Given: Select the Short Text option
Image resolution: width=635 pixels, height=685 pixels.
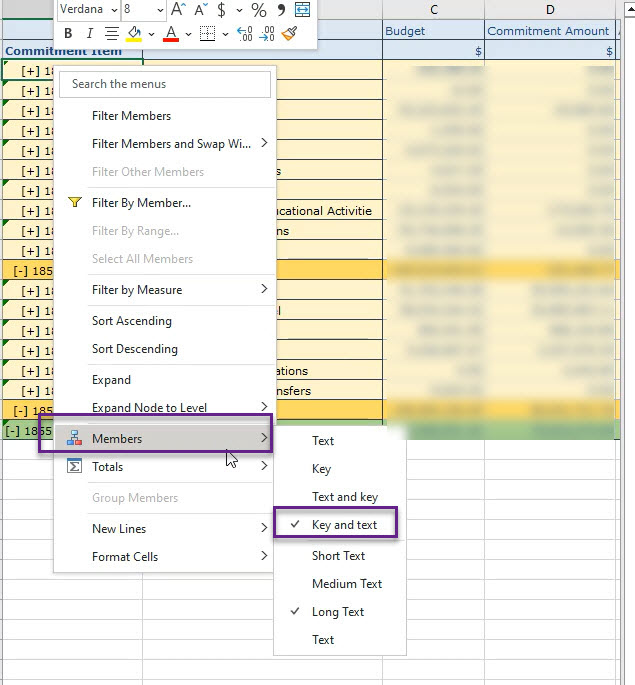Looking at the screenshot, I should click(x=340, y=556).
